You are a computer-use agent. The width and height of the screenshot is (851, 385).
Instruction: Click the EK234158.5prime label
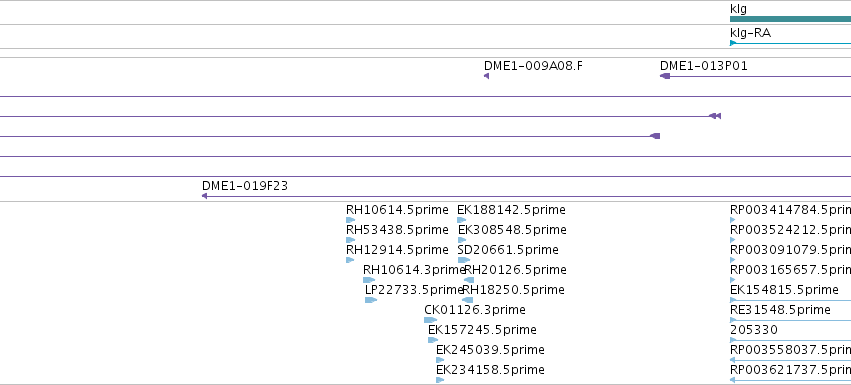point(490,370)
